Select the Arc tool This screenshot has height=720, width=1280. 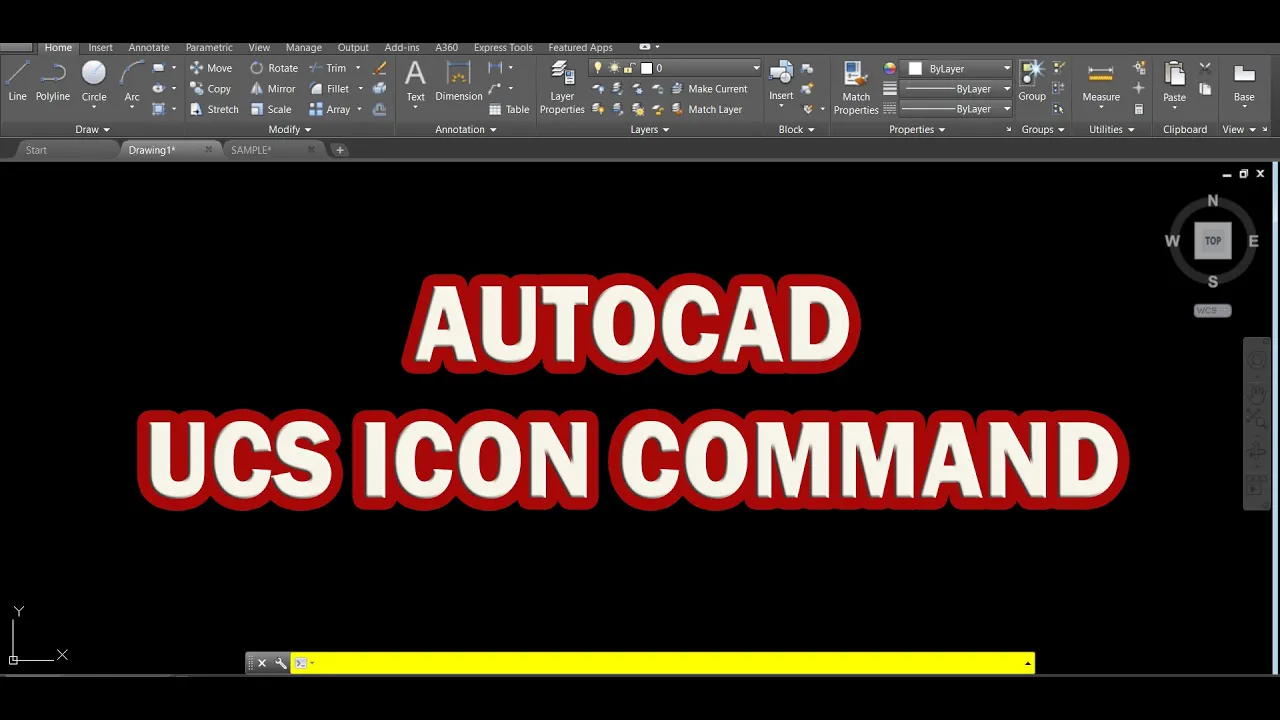pos(132,80)
